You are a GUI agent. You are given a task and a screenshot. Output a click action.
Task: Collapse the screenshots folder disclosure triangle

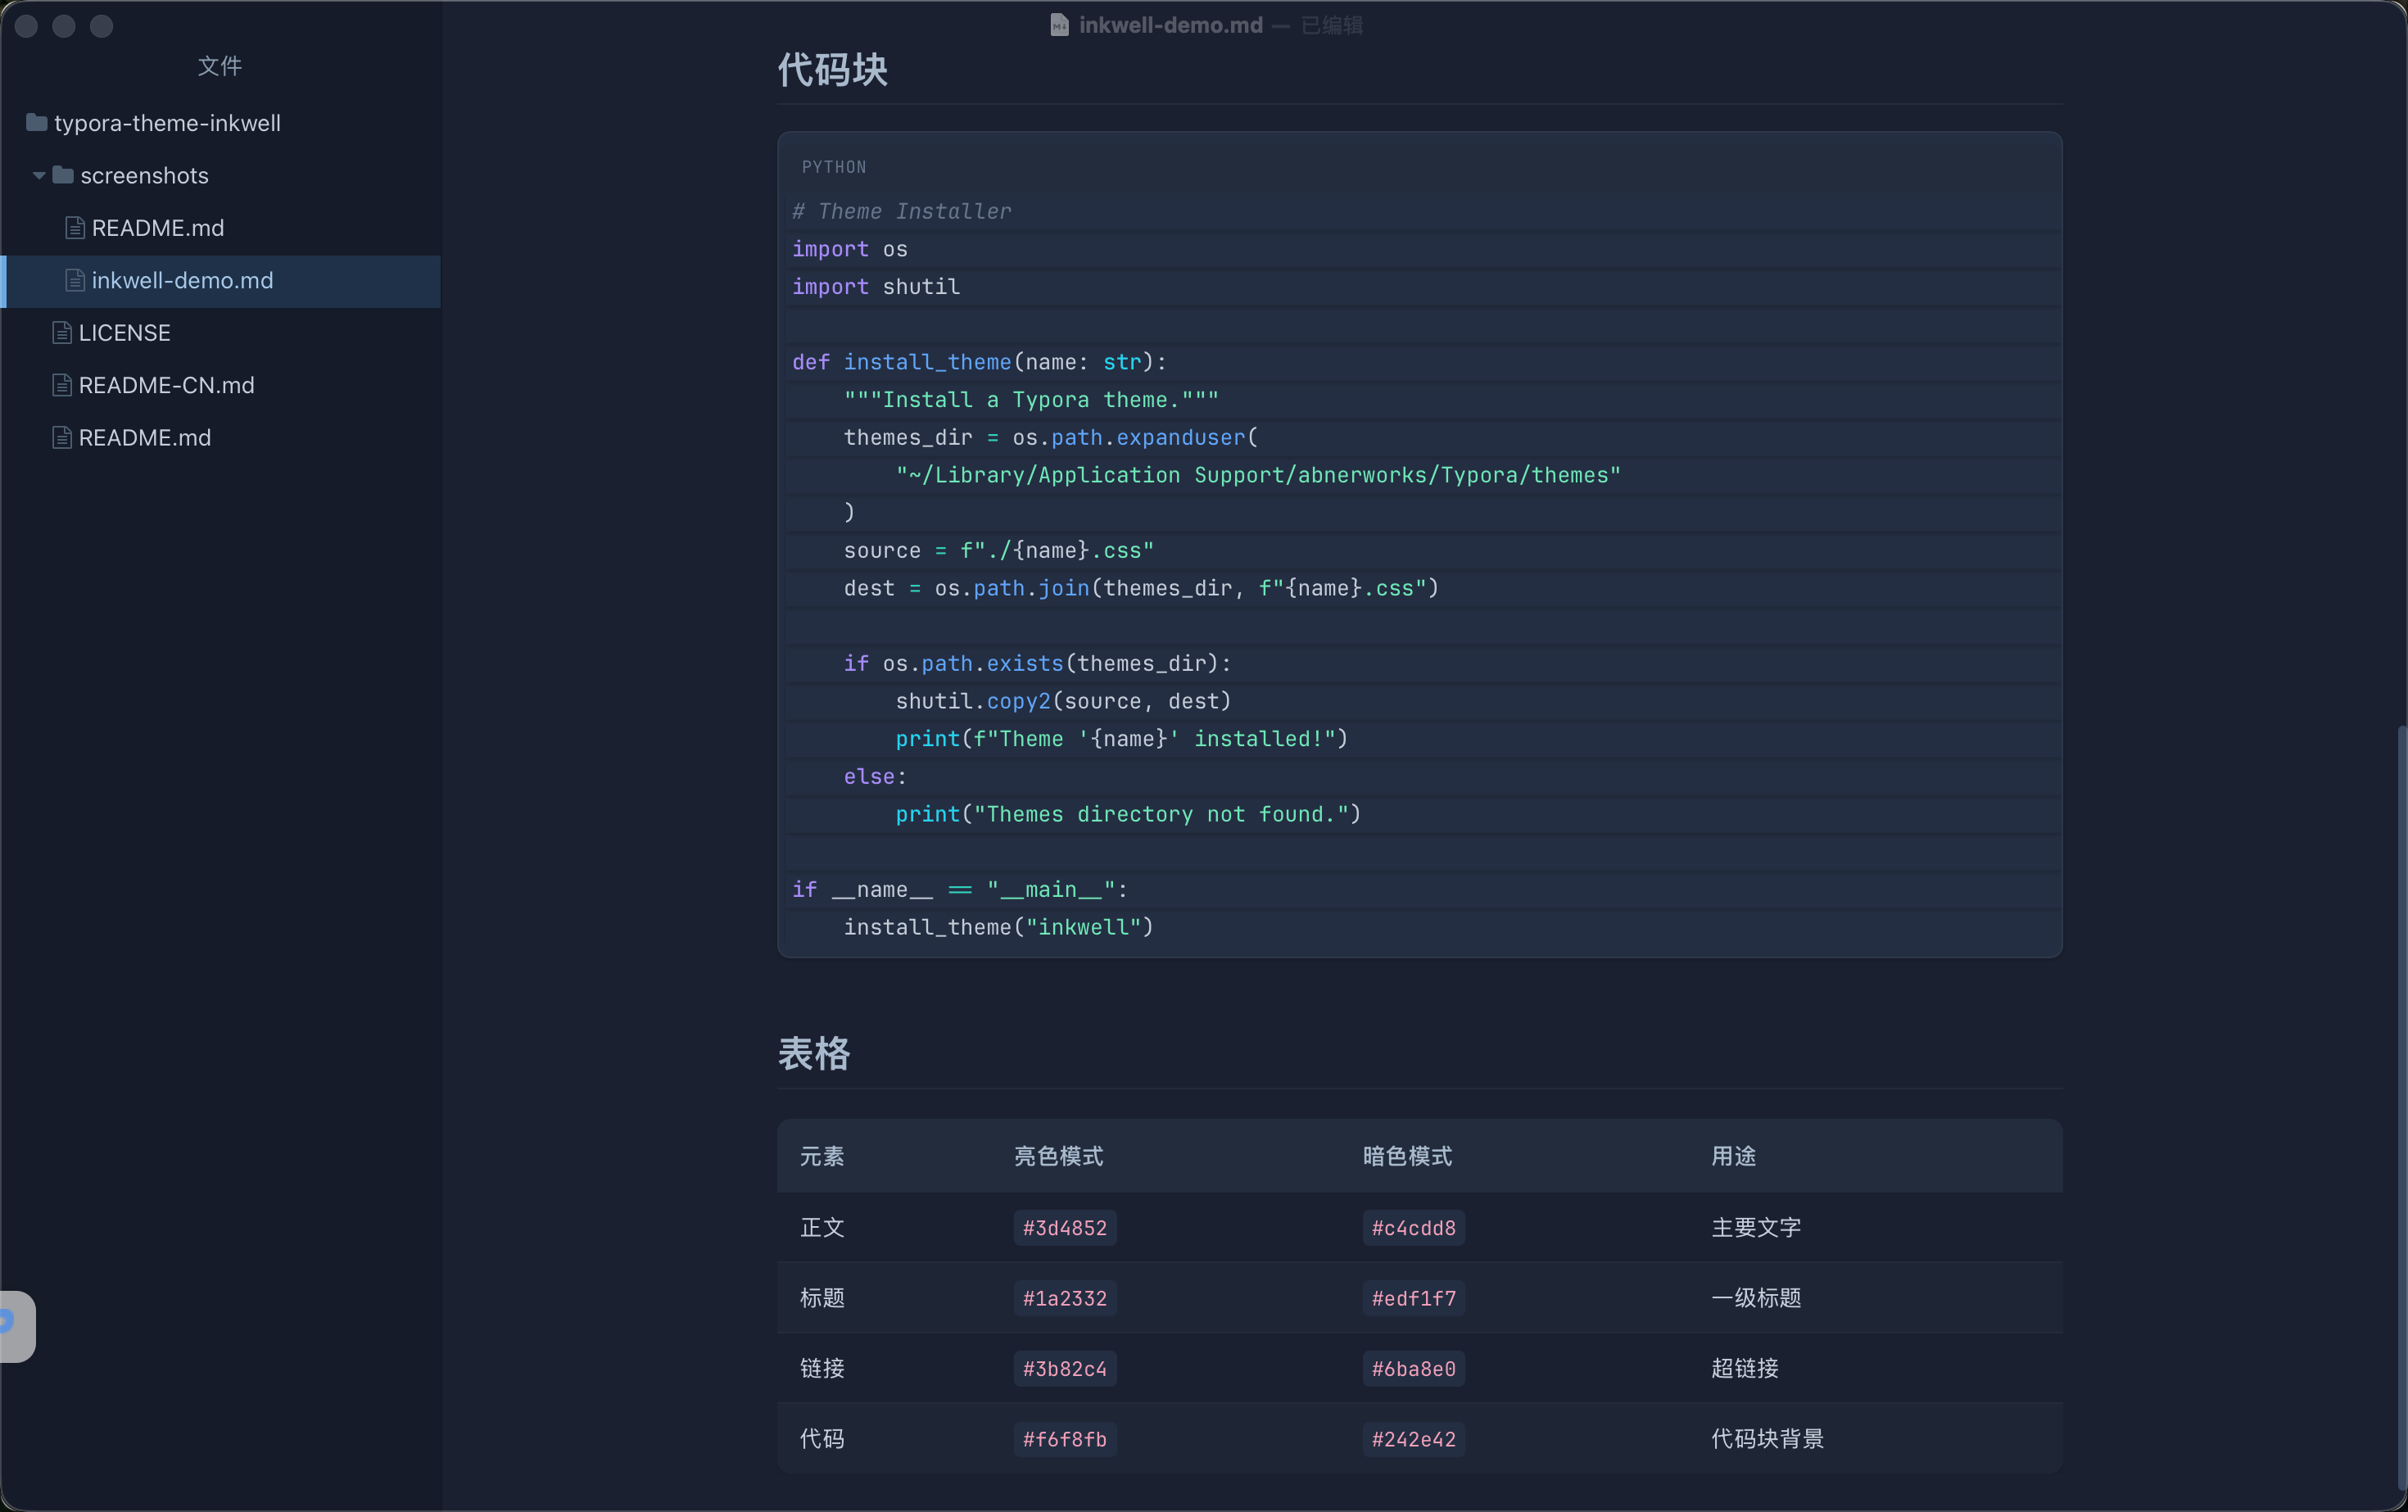coord(39,176)
